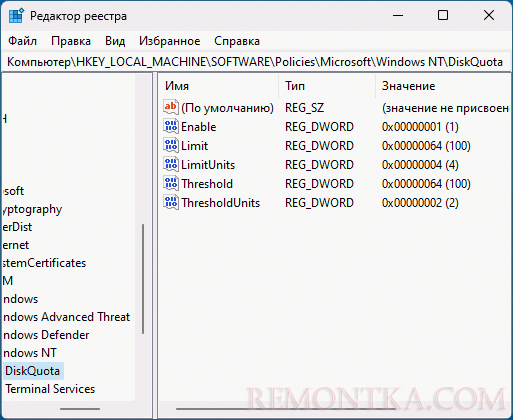Select the Enable DWORD value icon
The width and height of the screenshot is (513, 420).
click(171, 126)
